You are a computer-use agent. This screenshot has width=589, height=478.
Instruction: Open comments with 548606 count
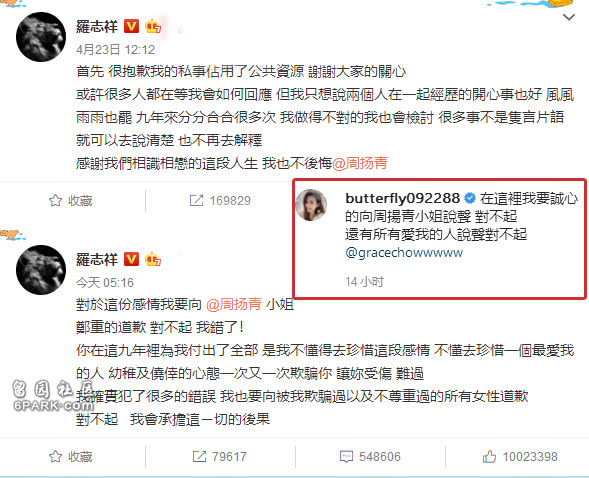click(370, 457)
